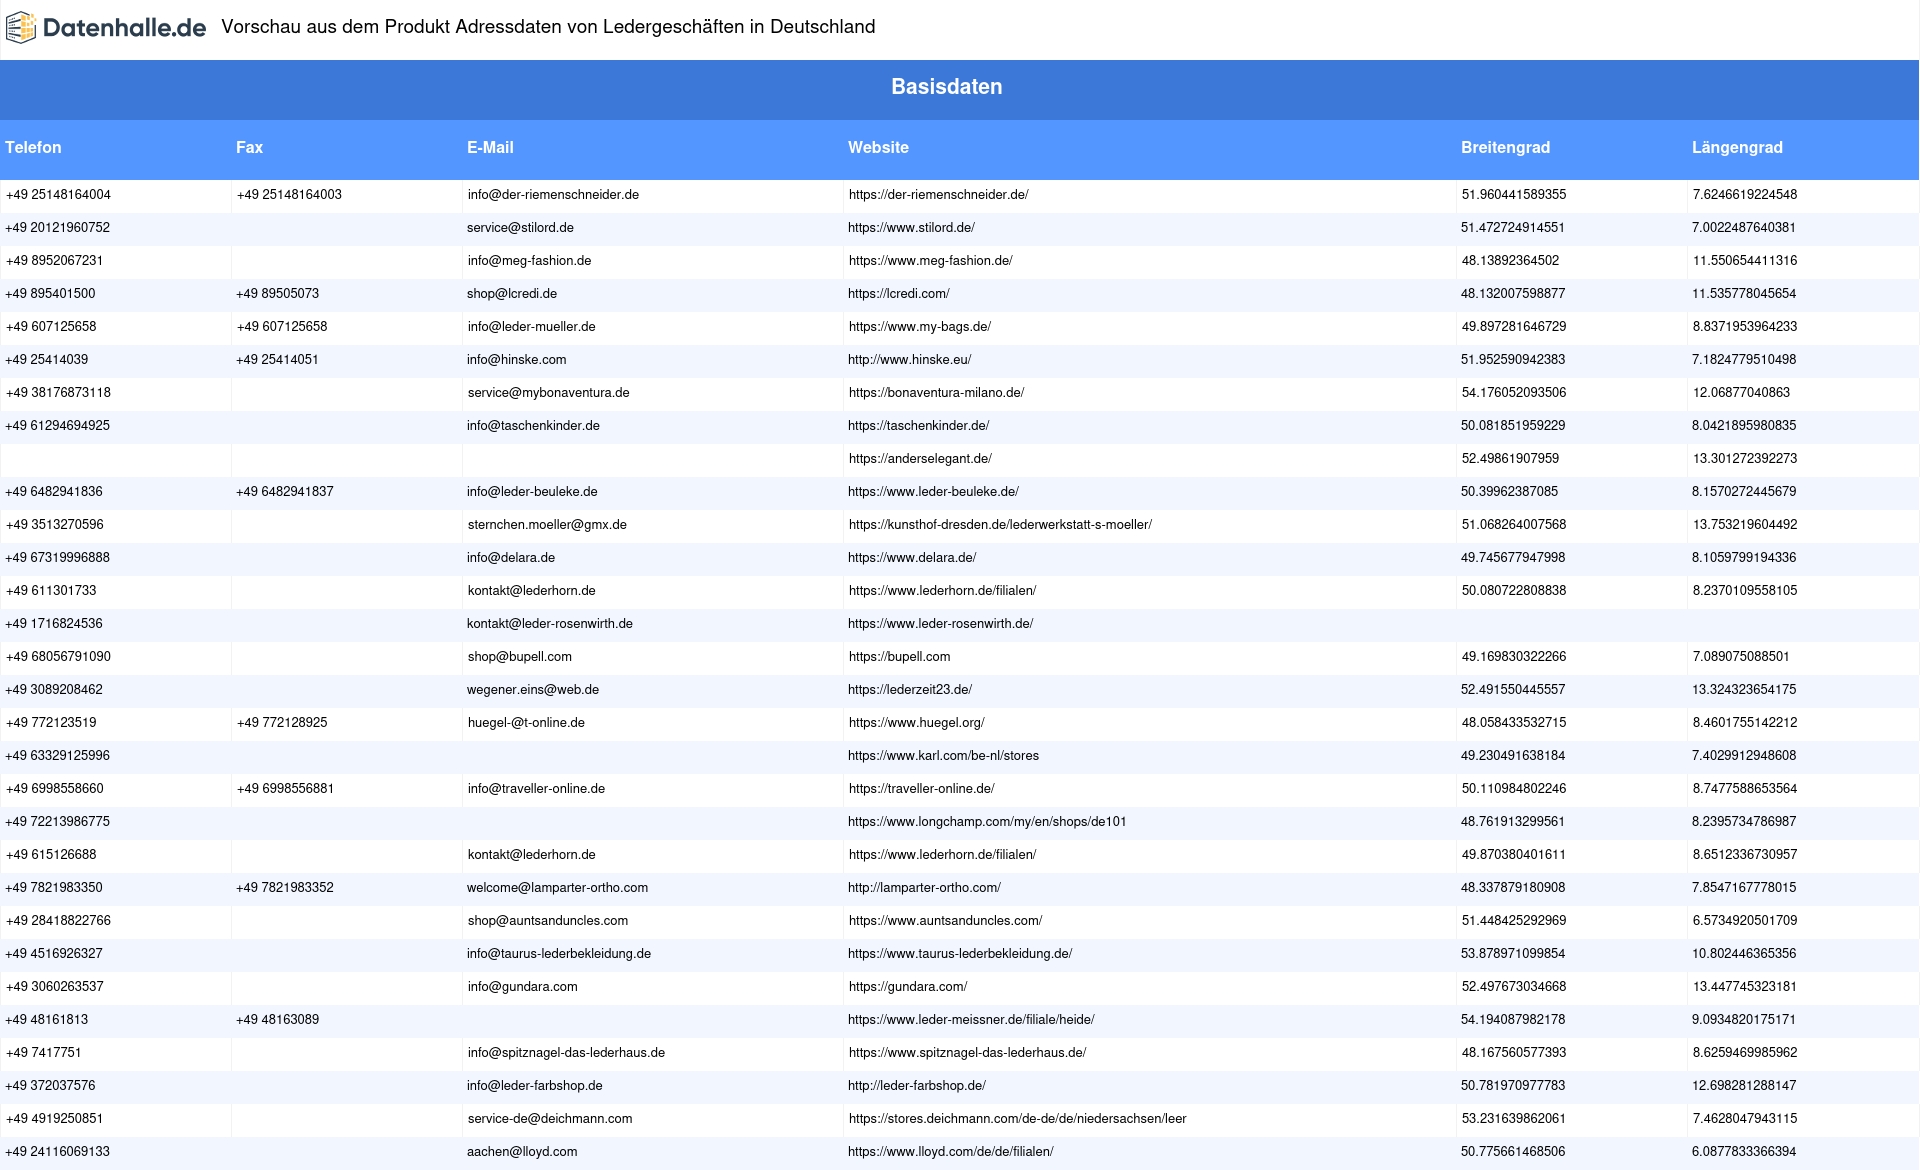This screenshot has width=1920, height=1170.
Task: Open the kunsthof-dresden.de lederwerkstatt website
Action: [1000, 525]
